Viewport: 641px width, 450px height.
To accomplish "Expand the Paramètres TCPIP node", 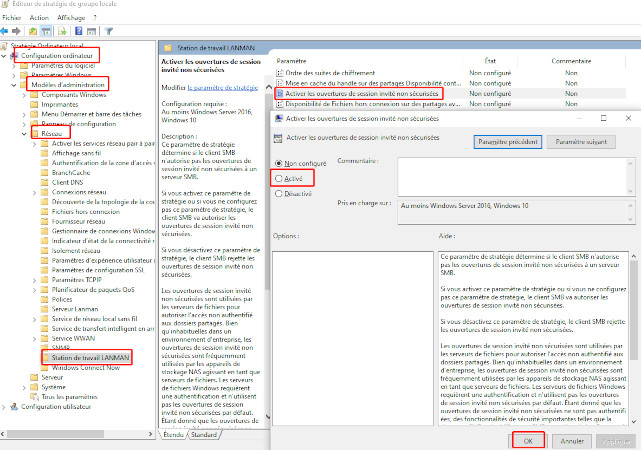I will click(x=34, y=280).
